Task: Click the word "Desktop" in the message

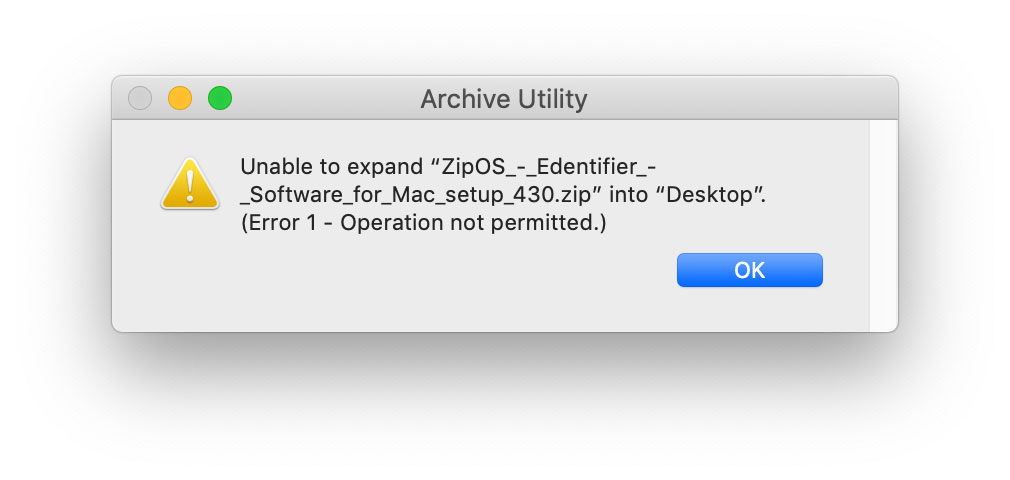Action: point(710,195)
